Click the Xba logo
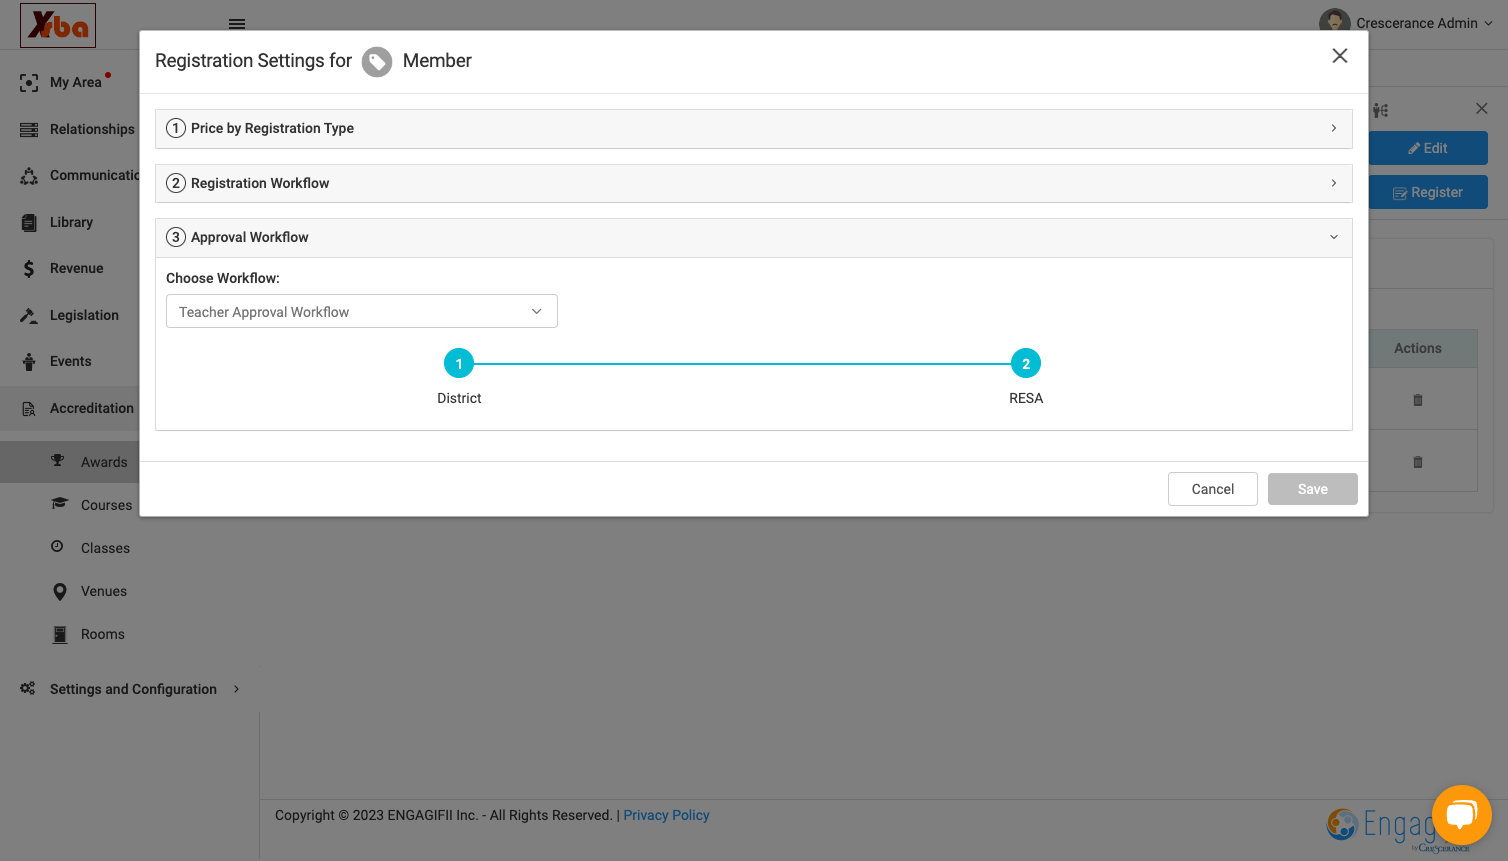 (58, 25)
